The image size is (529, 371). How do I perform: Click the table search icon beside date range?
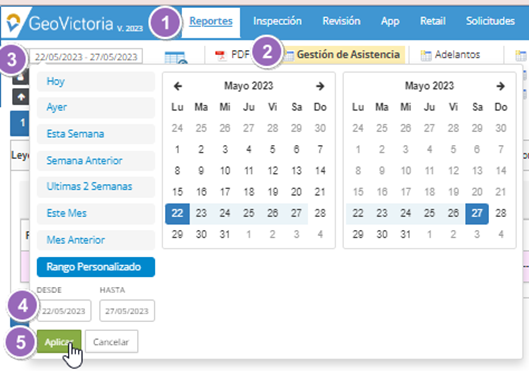click(x=175, y=58)
